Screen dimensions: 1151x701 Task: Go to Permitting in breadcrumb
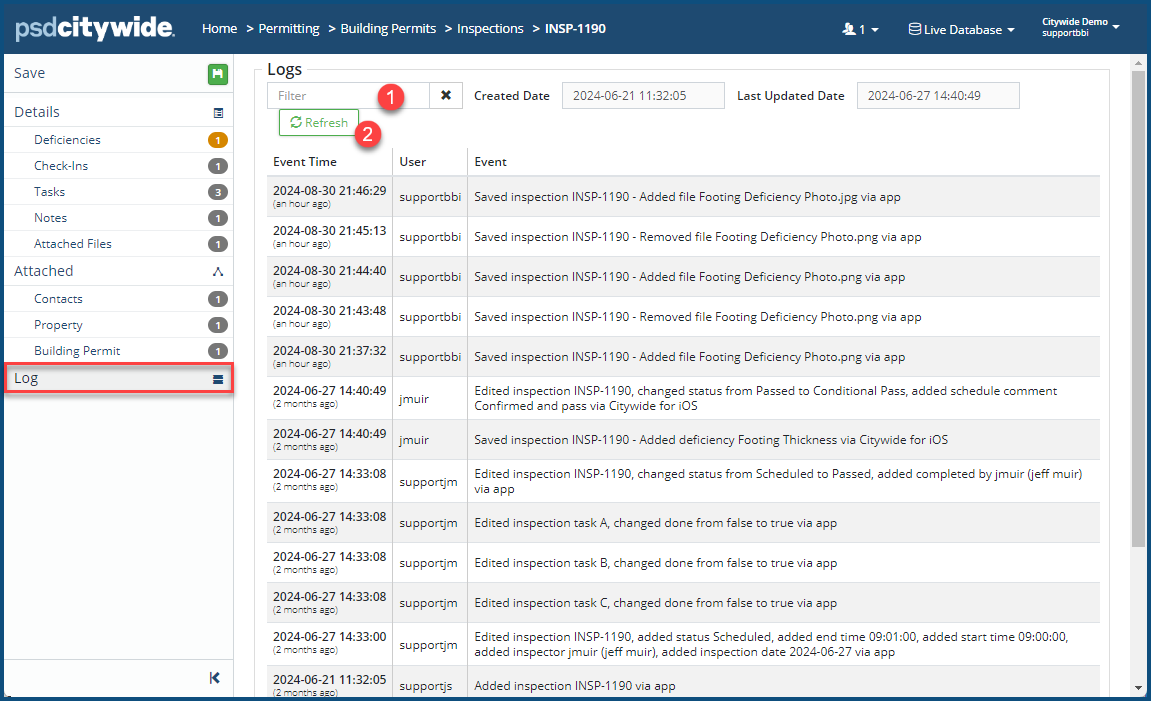(289, 29)
